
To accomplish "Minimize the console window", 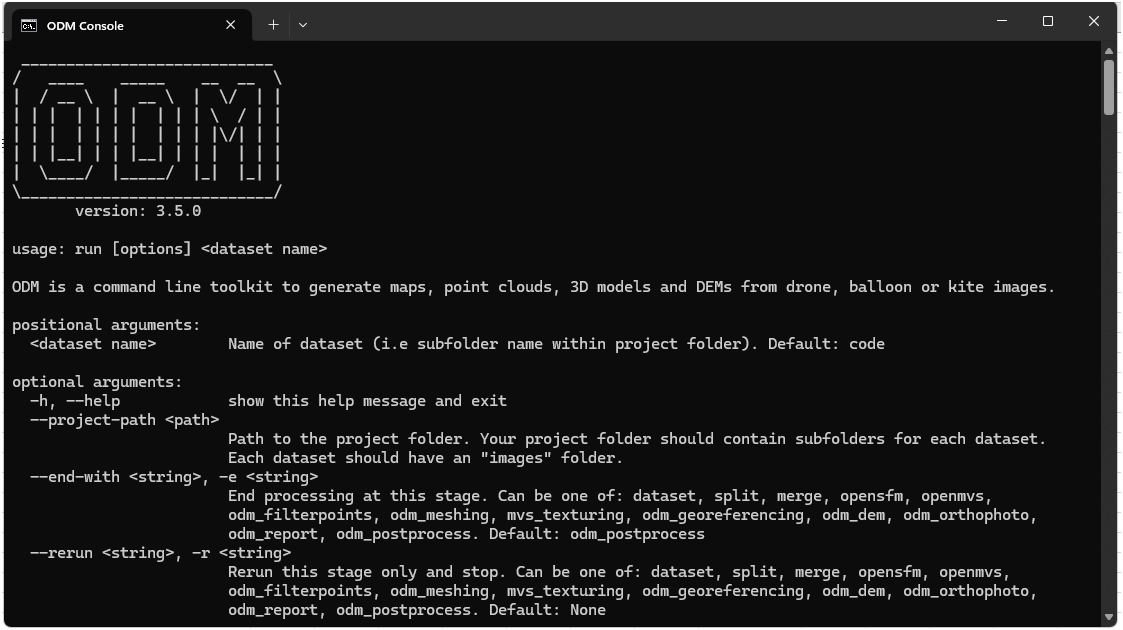I will tap(1001, 21).
